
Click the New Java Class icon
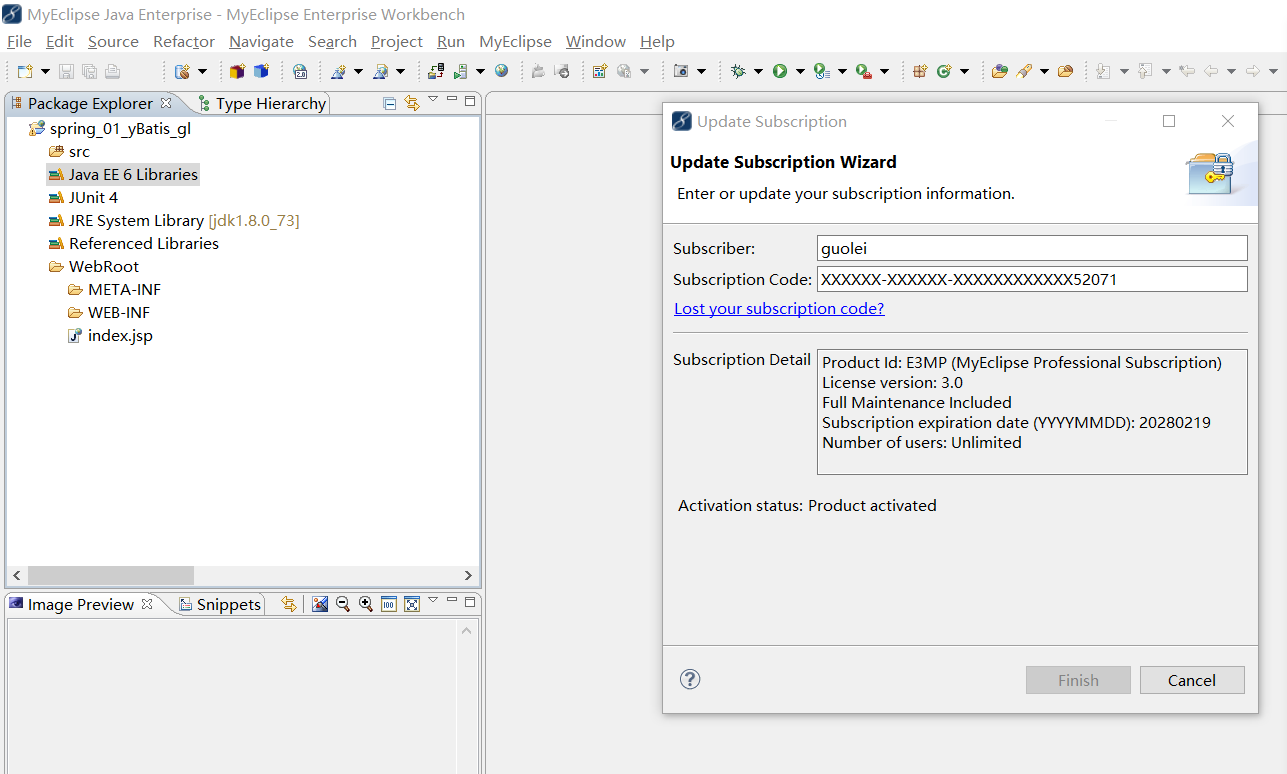(943, 71)
